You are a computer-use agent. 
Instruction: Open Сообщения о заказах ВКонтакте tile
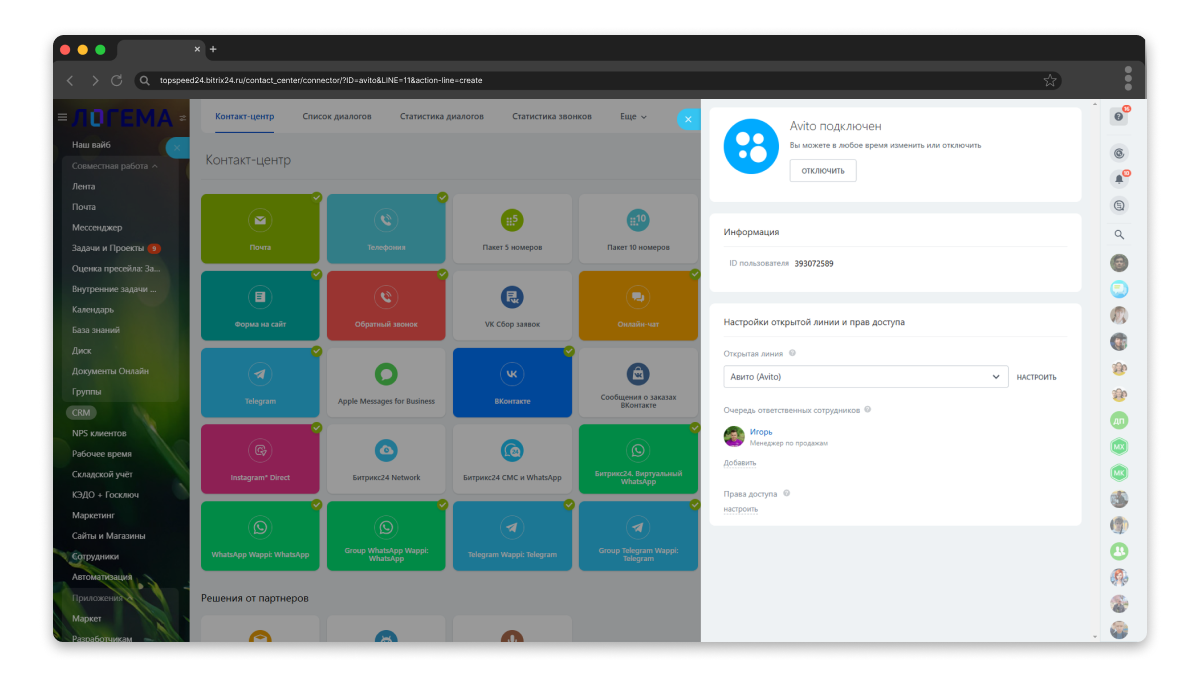638,383
